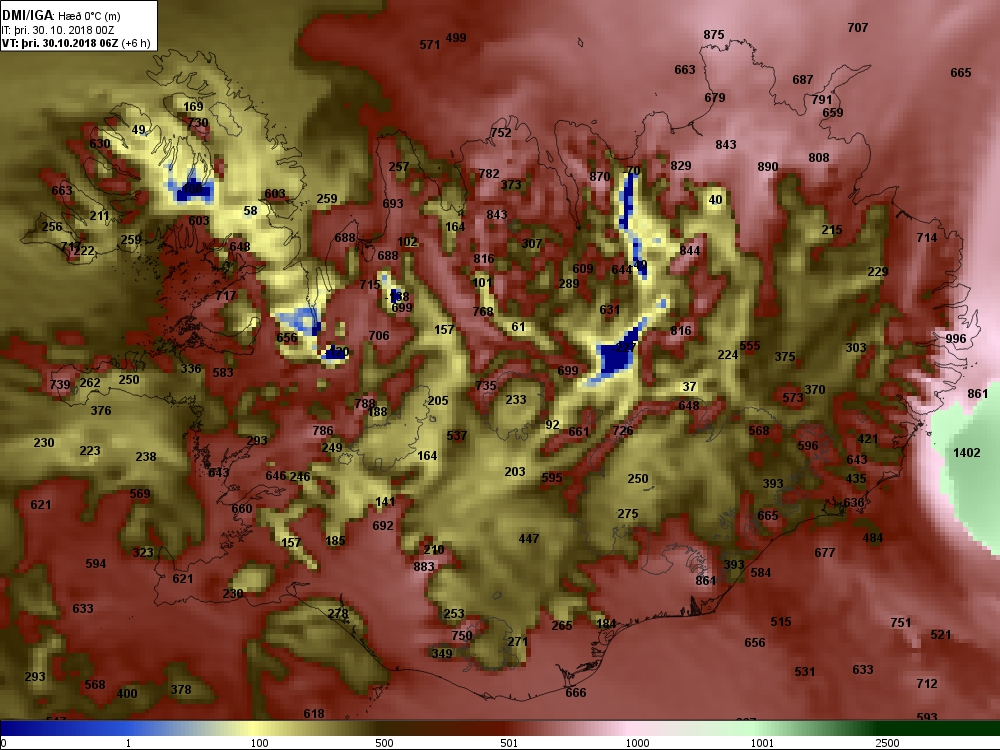Viewport: 1000px width, 750px height.
Task: Click the value '323' in the southwest
Action: tap(143, 552)
